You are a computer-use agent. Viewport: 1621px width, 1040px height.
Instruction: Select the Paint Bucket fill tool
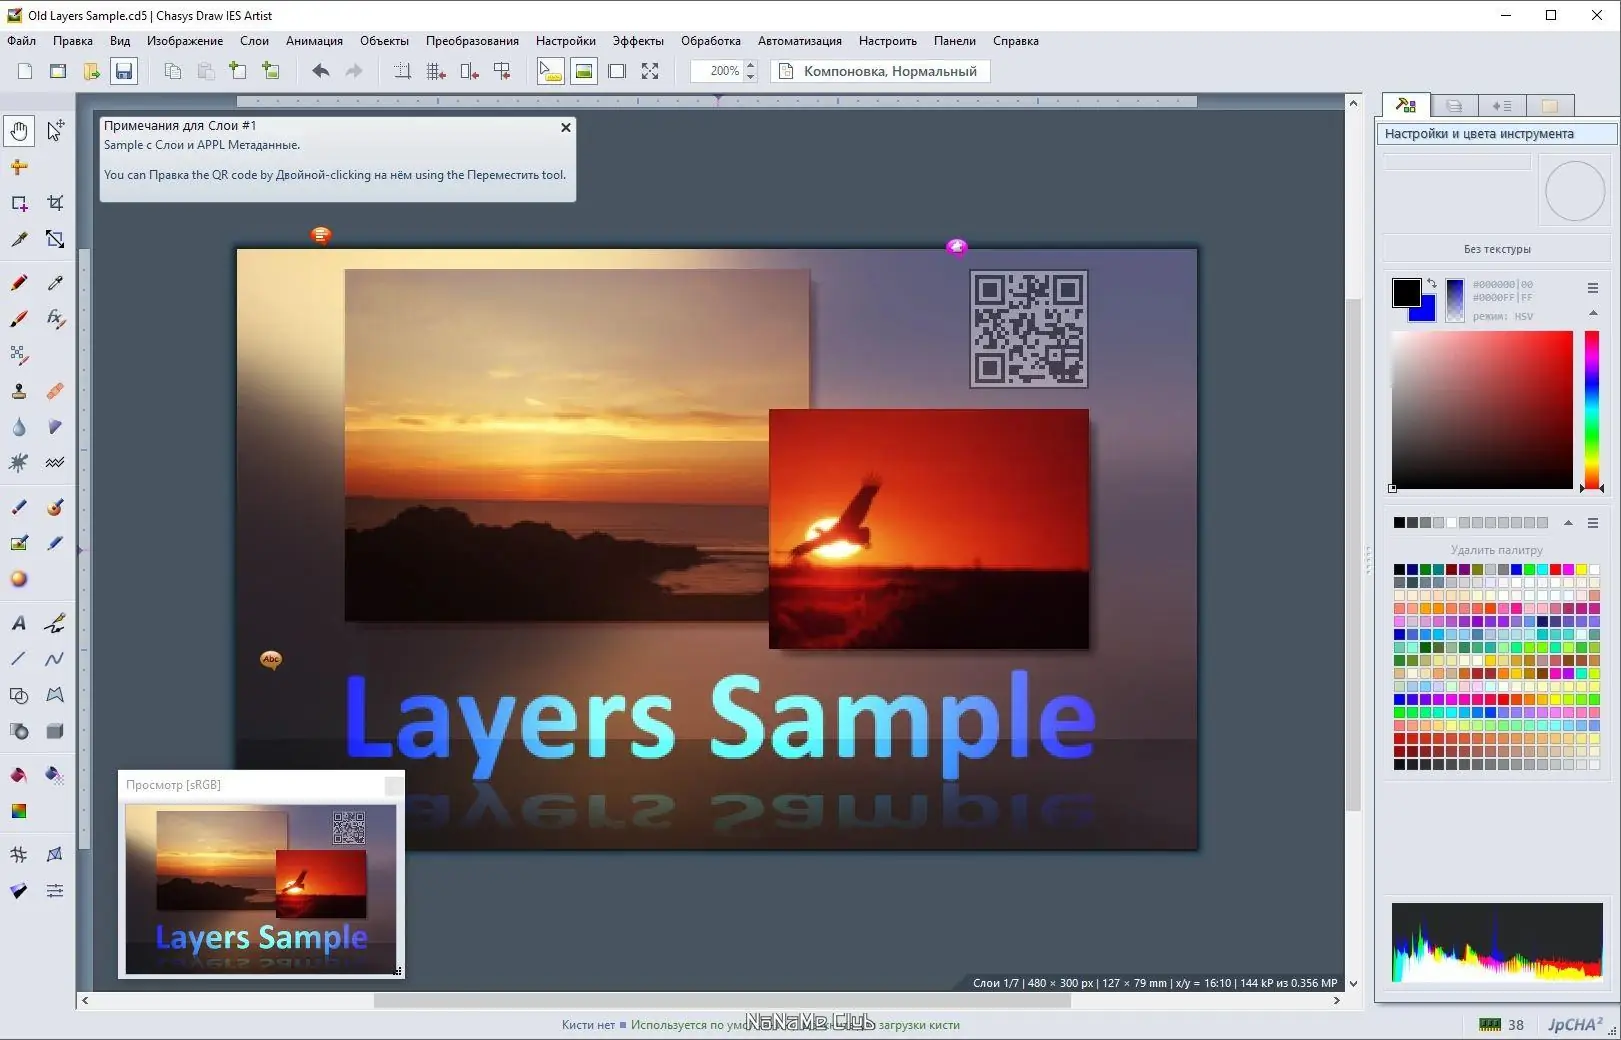click(x=19, y=775)
